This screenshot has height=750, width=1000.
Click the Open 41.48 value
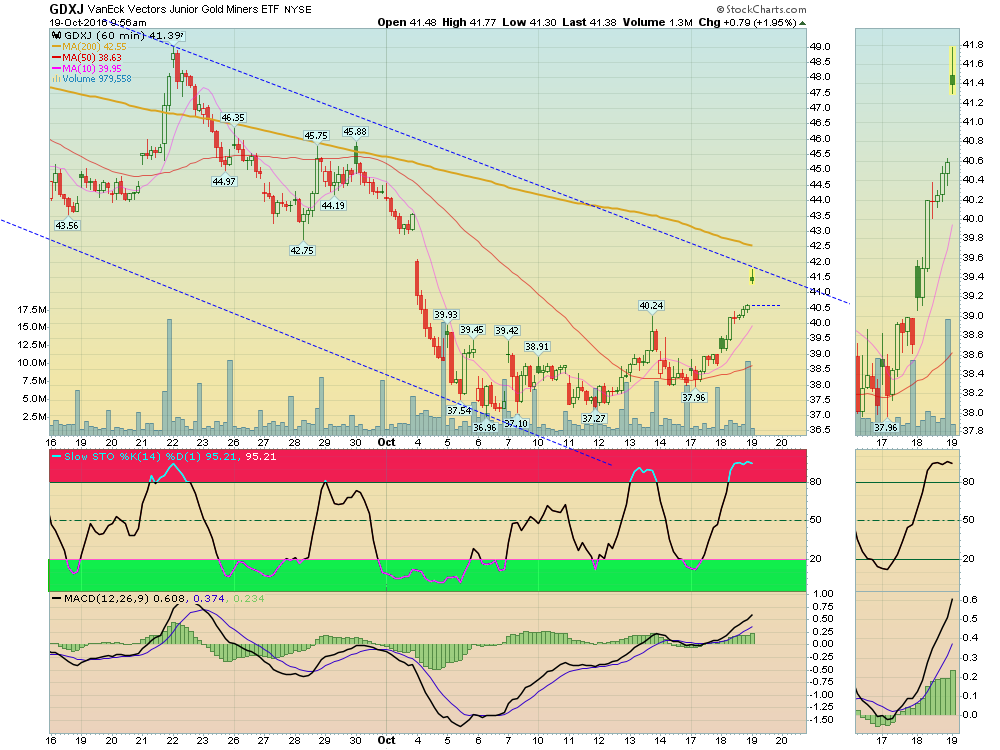pos(407,22)
